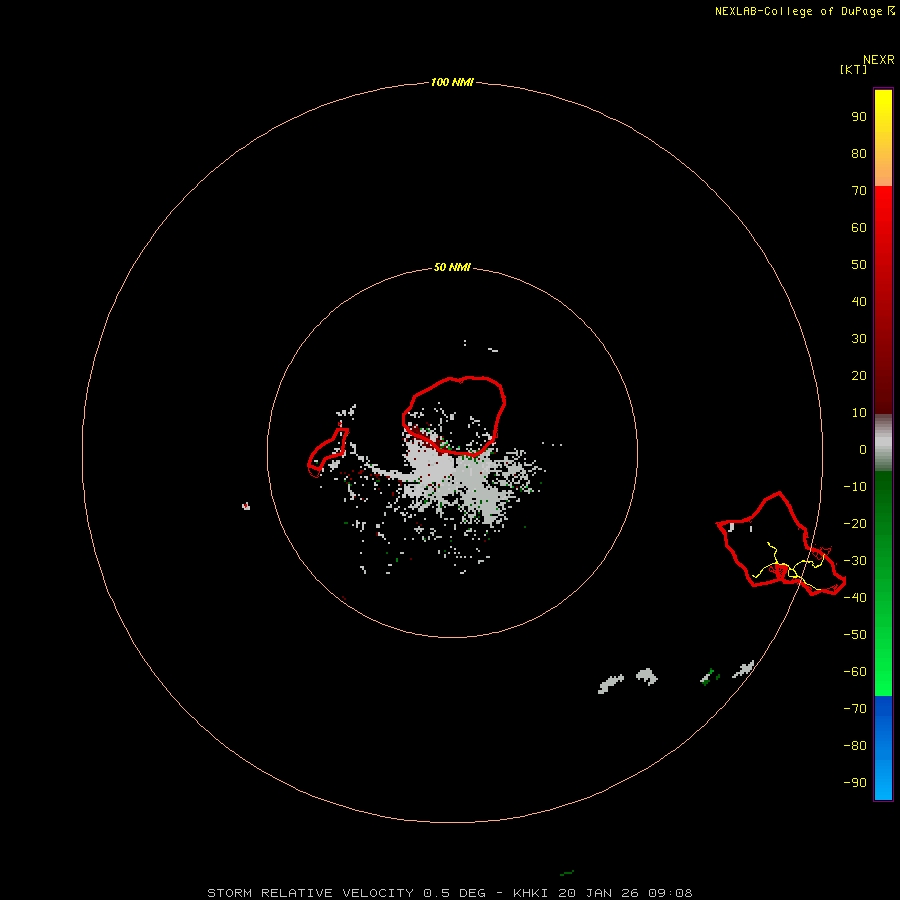Click the 09:08 timestamp in caption

tap(670, 893)
